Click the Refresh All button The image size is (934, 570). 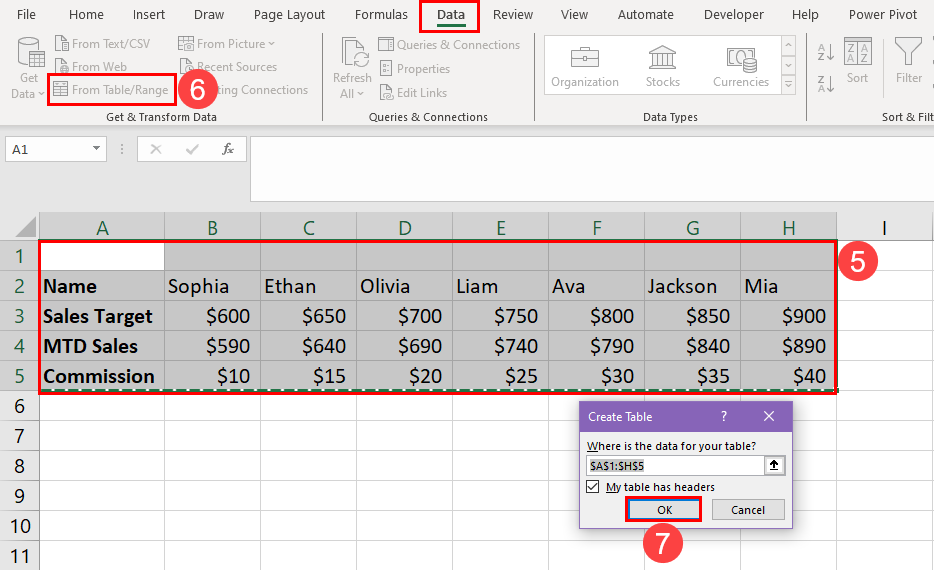click(x=352, y=68)
